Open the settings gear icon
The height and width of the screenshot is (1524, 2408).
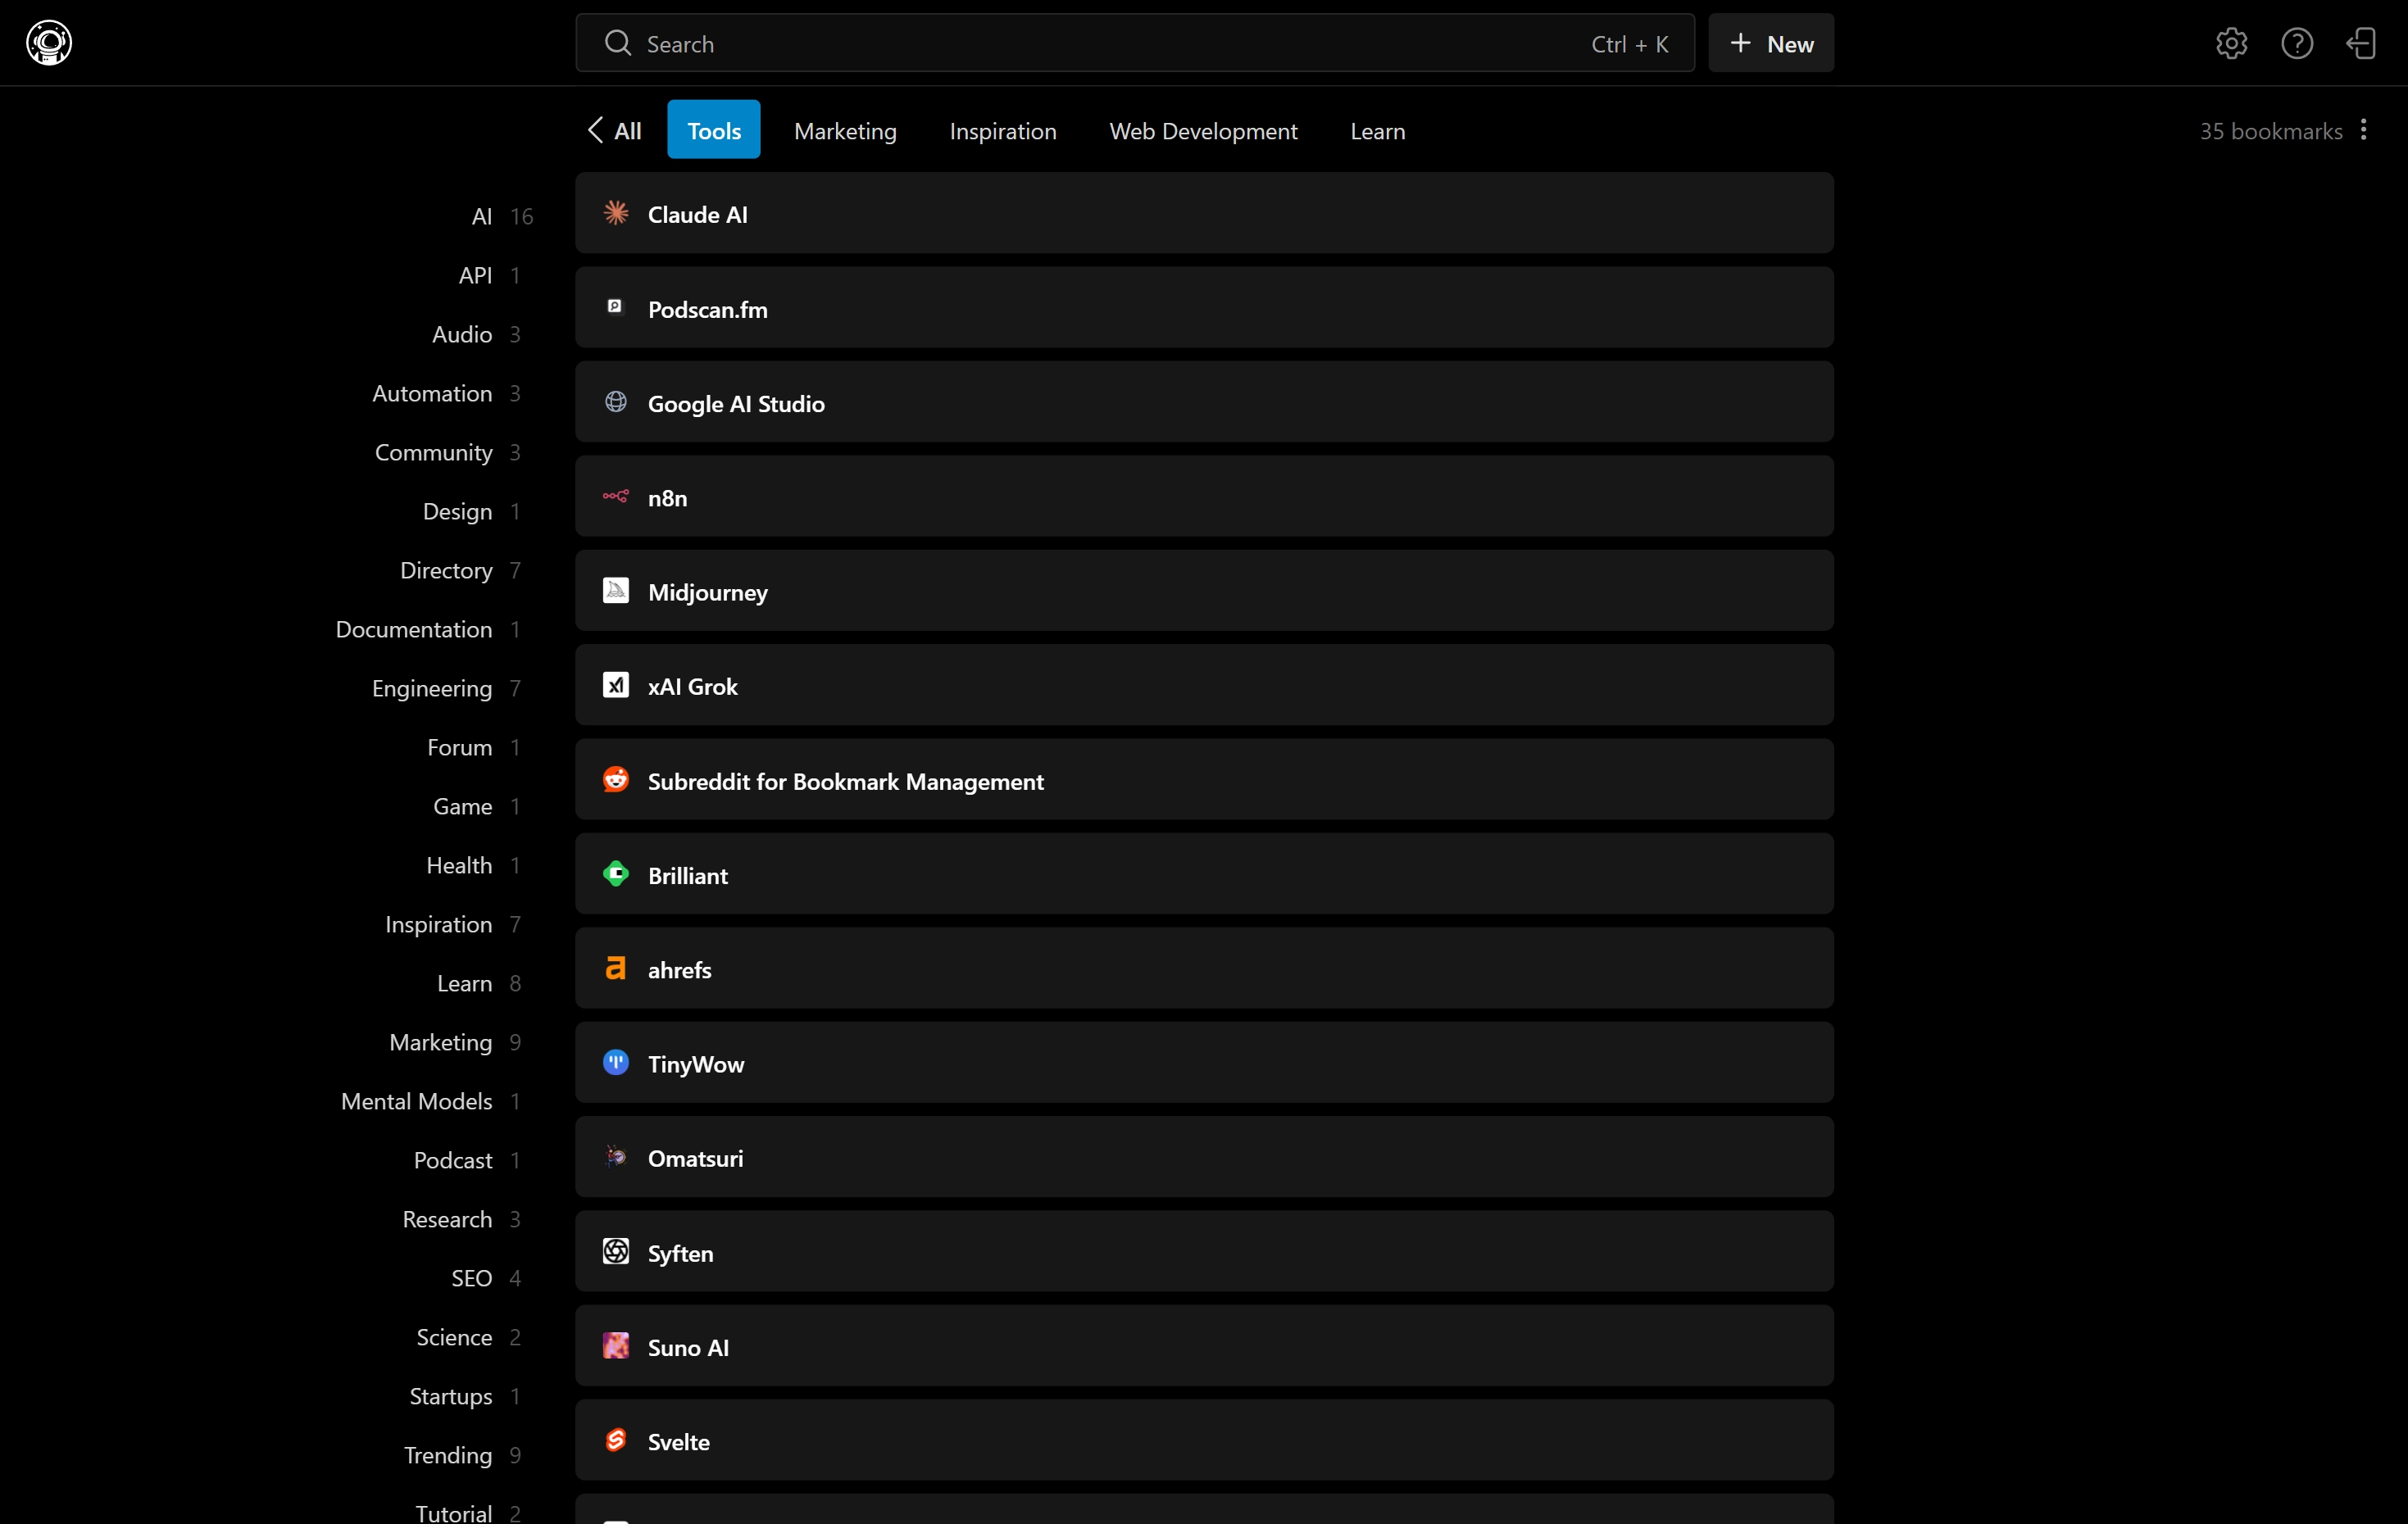pos(2231,43)
